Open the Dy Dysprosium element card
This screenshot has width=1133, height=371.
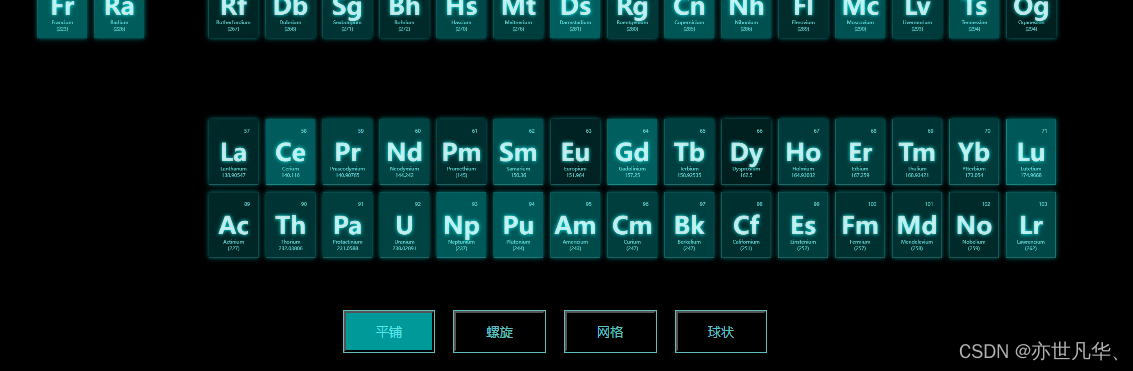coord(746,152)
